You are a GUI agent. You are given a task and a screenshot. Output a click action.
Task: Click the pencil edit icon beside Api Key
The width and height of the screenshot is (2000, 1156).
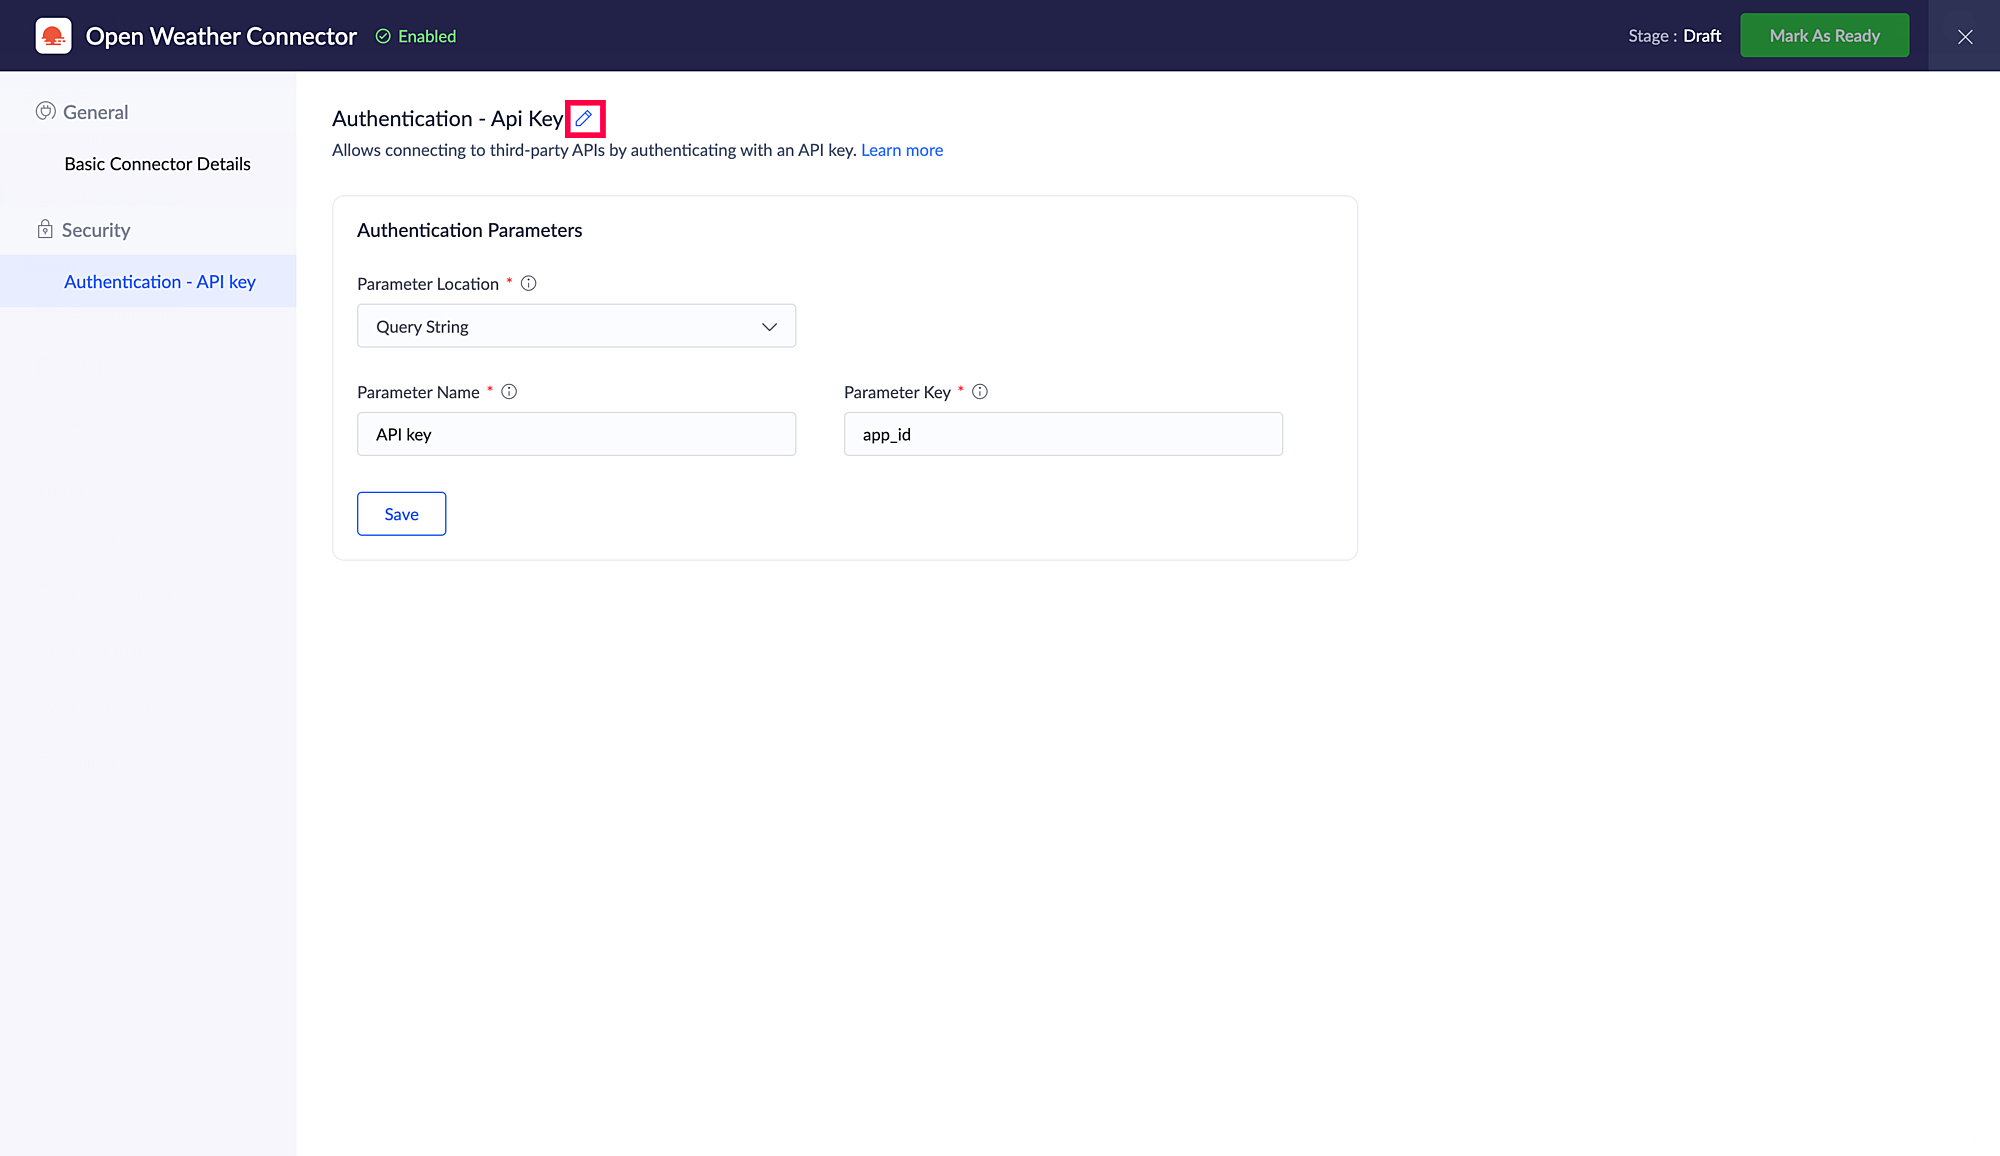pos(584,118)
